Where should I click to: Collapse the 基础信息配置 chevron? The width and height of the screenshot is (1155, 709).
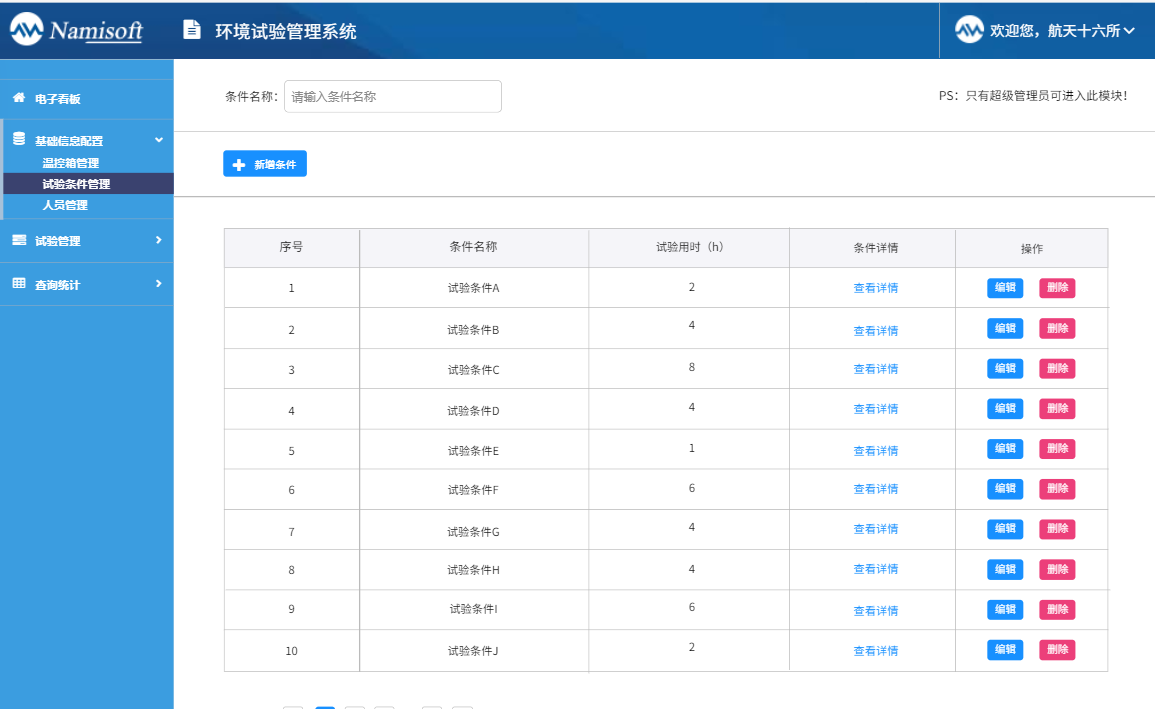coord(158,140)
